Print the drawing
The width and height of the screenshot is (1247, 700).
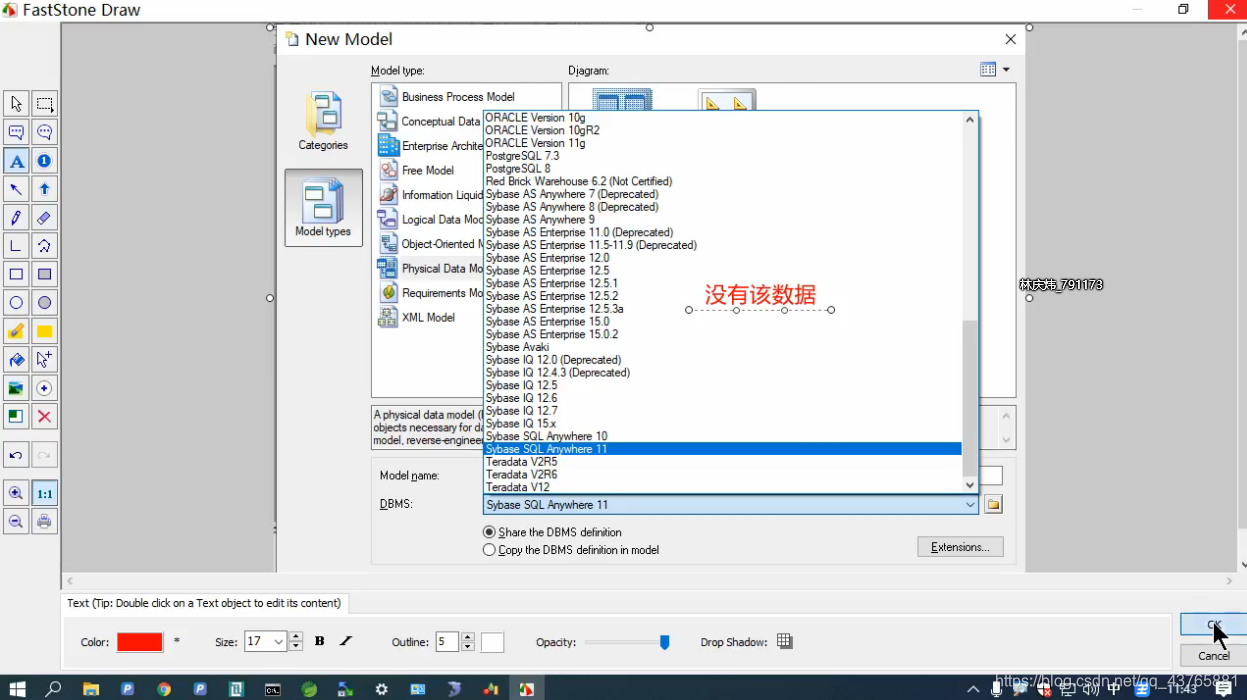pyautogui.click(x=44, y=521)
